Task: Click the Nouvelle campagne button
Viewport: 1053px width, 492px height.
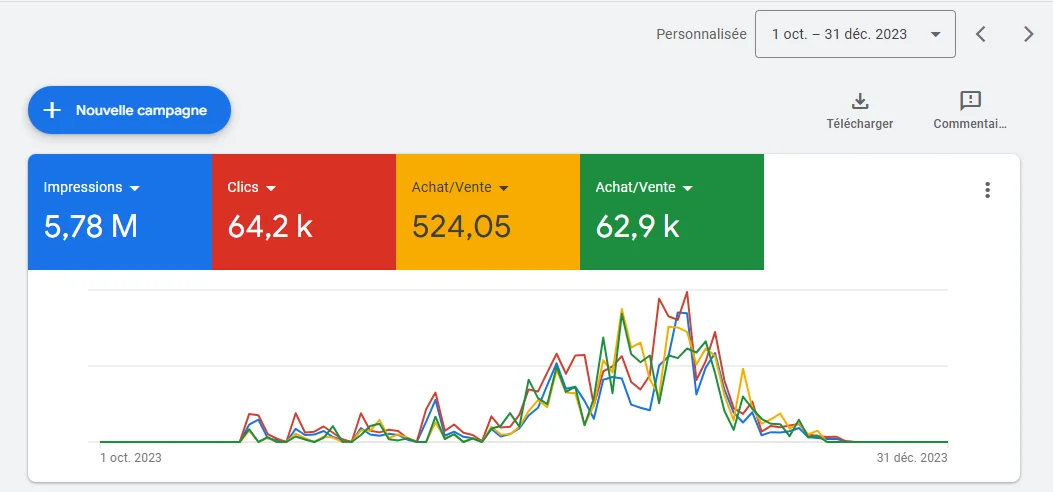Action: point(130,110)
